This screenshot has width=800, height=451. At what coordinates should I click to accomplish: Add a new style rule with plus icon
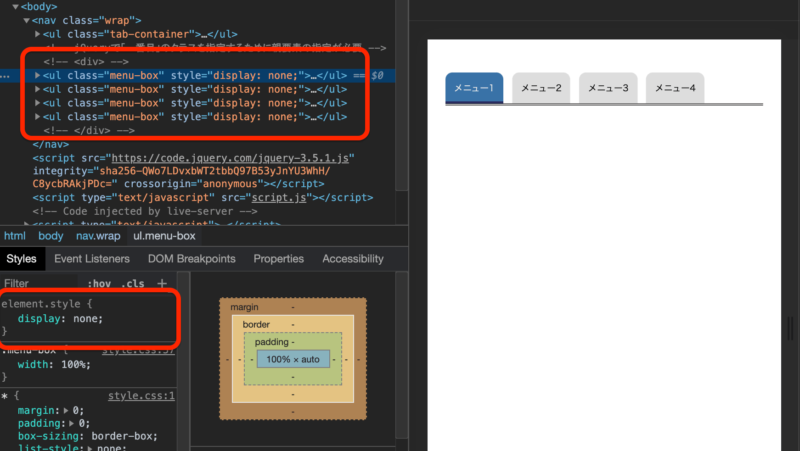click(162, 283)
